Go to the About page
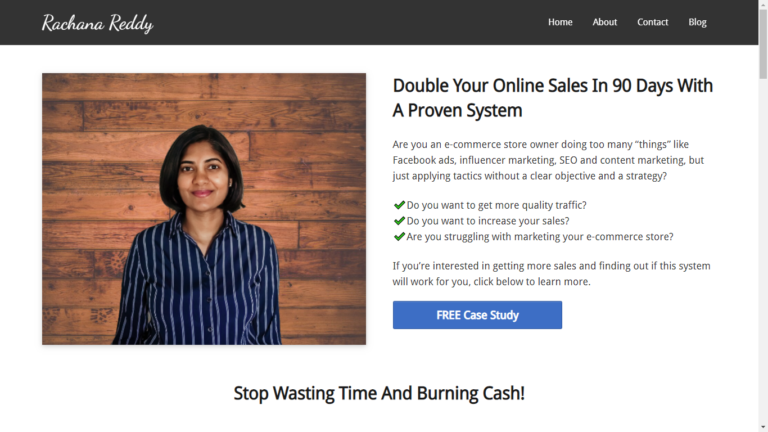768x432 pixels. pos(604,22)
